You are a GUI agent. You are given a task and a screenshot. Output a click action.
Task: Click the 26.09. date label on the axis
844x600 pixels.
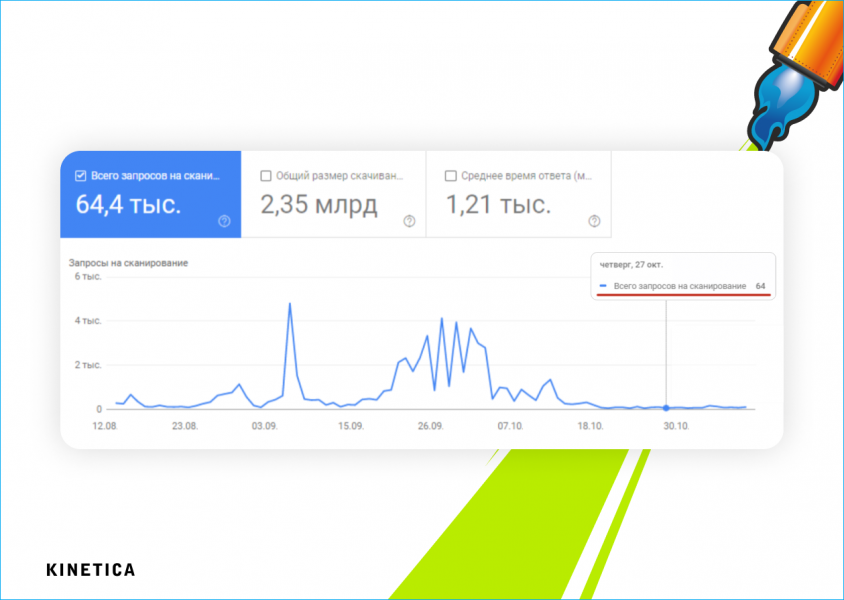click(431, 426)
